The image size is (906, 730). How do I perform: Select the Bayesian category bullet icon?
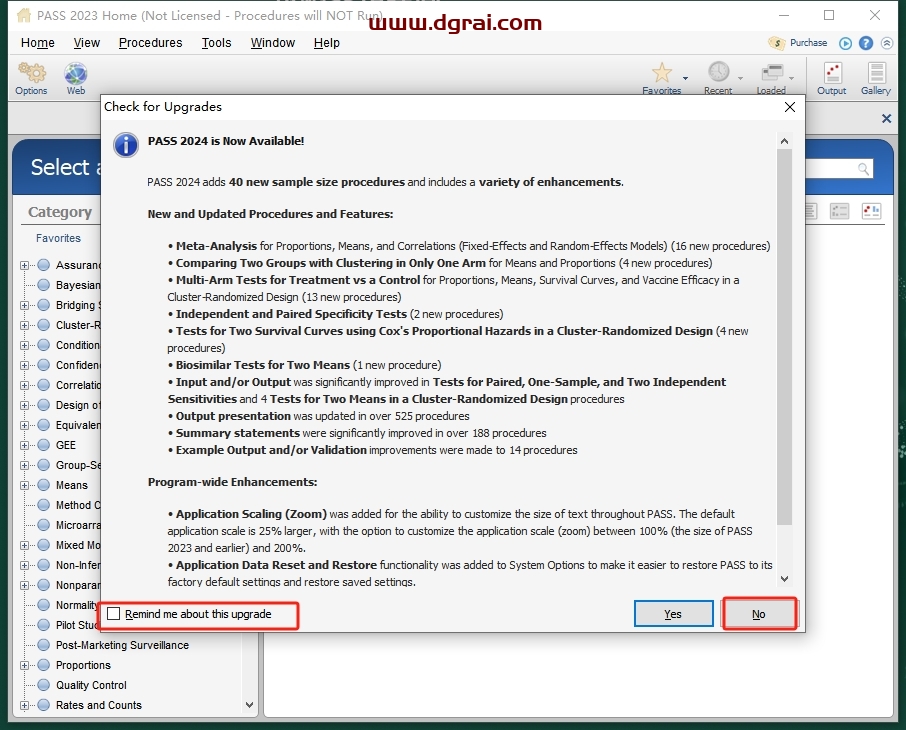tap(43, 285)
